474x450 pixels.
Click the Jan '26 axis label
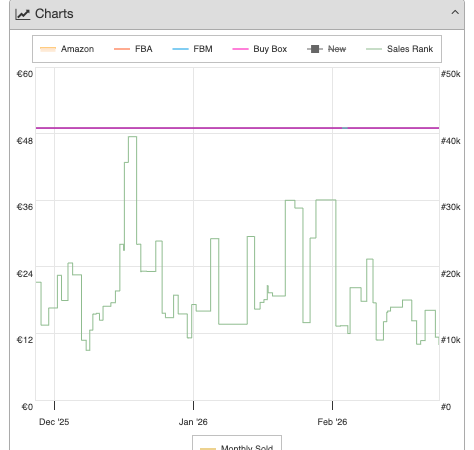[193, 422]
